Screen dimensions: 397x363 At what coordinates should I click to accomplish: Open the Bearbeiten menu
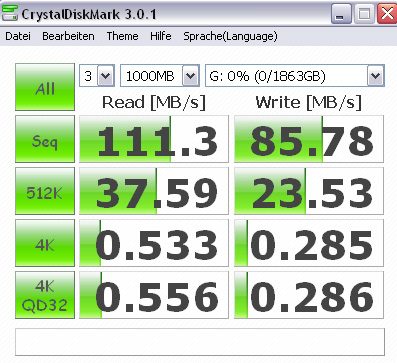(68, 36)
